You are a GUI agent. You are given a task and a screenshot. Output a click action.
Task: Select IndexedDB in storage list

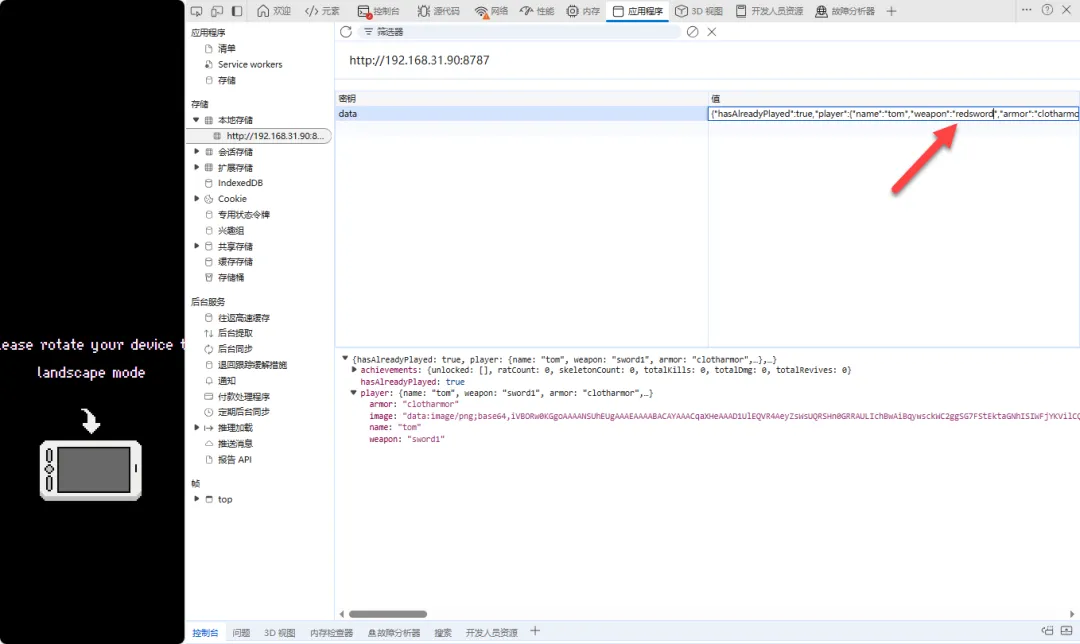point(240,183)
